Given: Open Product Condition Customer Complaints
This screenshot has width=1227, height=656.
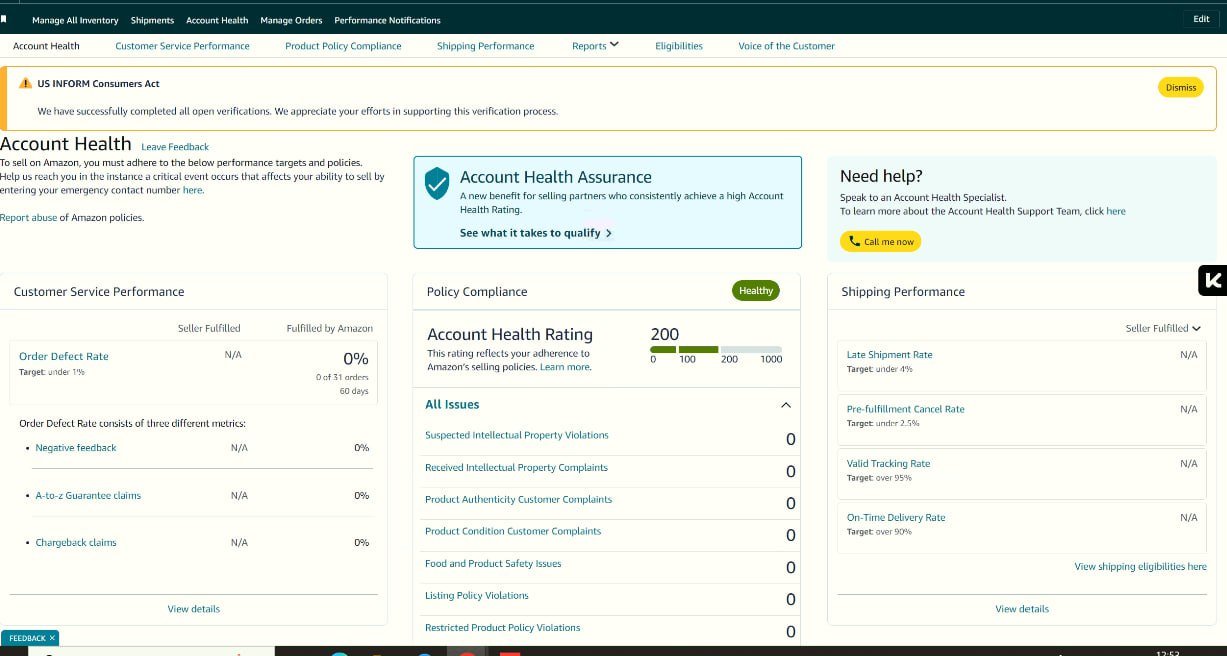Looking at the screenshot, I should pos(513,531).
